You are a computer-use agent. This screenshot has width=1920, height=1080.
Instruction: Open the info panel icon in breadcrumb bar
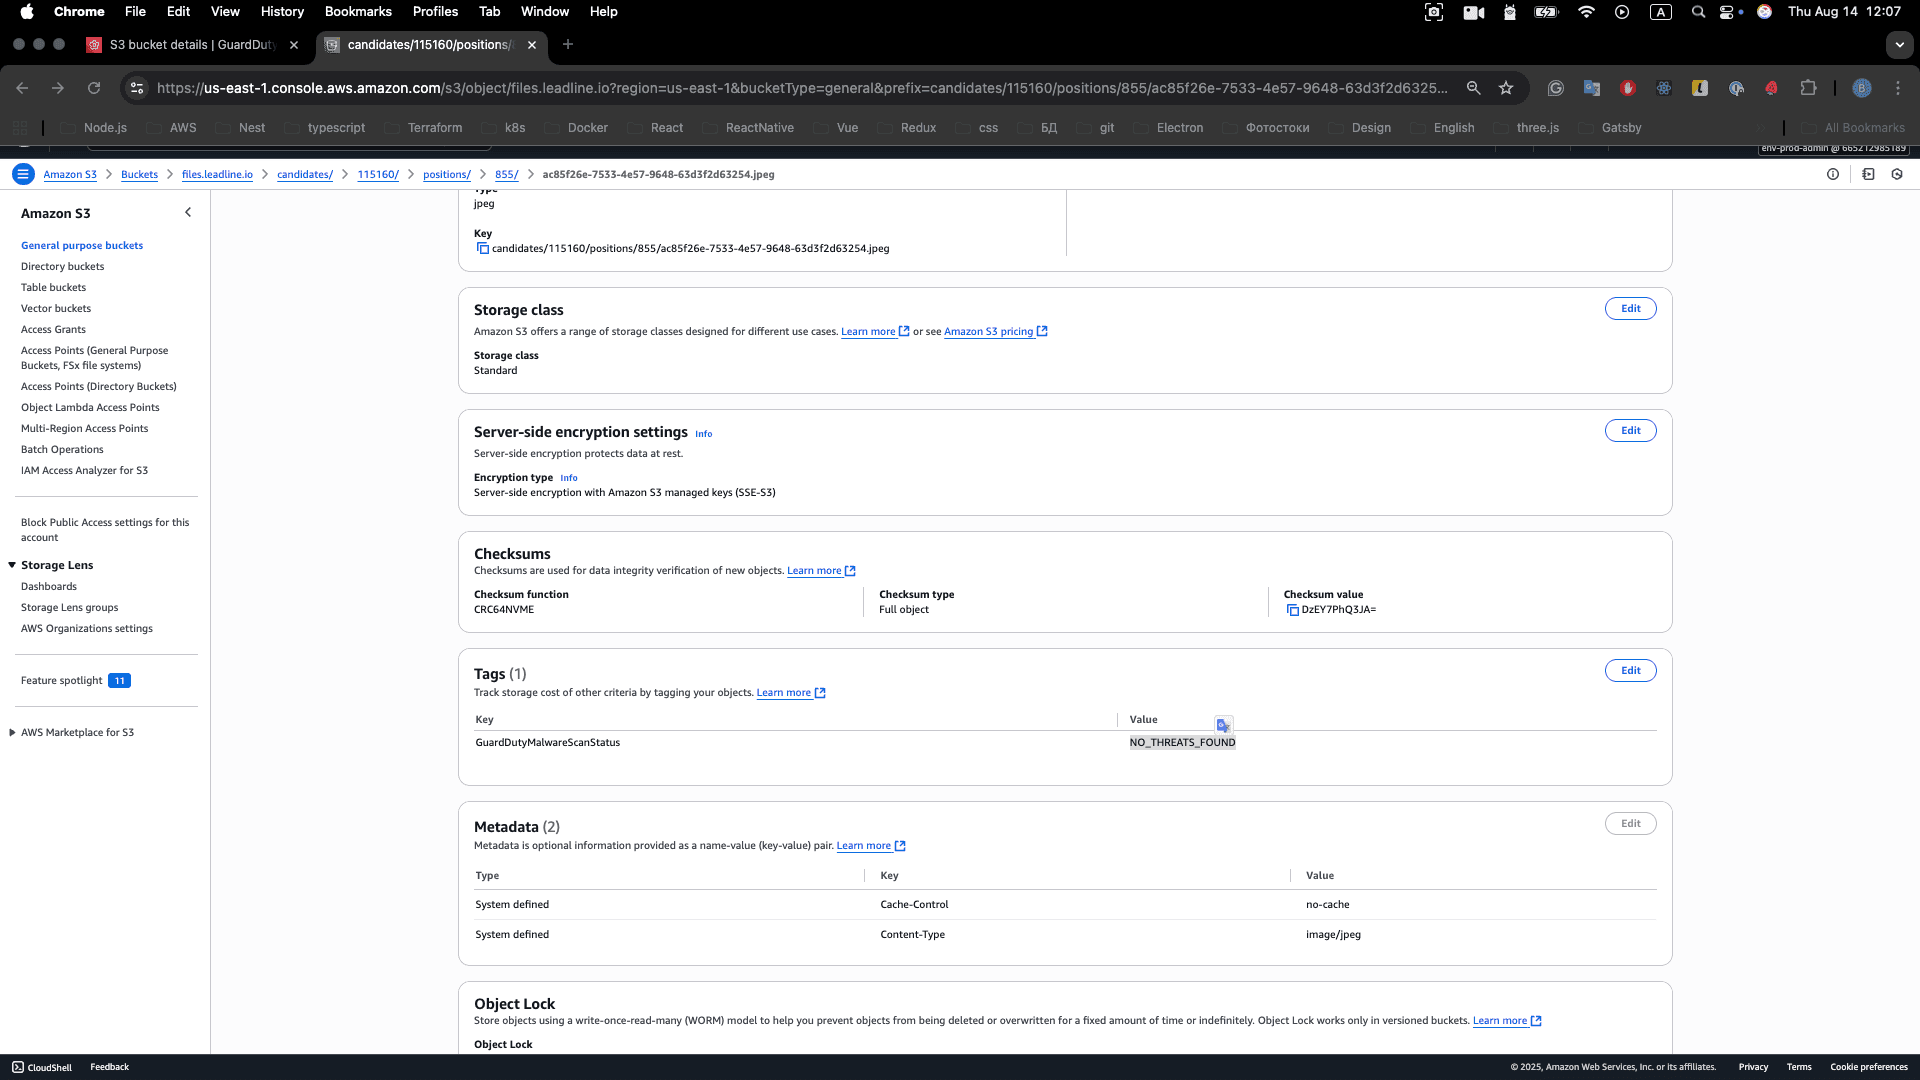1833,174
